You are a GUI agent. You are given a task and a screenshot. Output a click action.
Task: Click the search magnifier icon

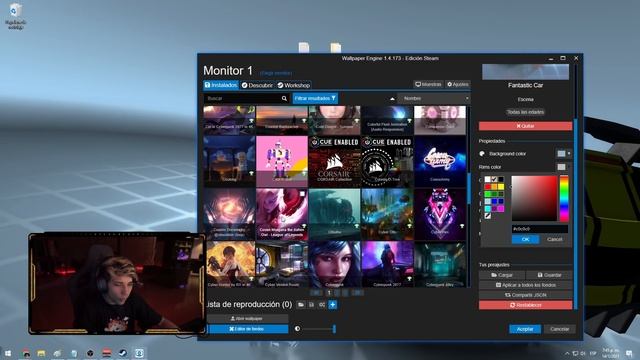pos(284,98)
